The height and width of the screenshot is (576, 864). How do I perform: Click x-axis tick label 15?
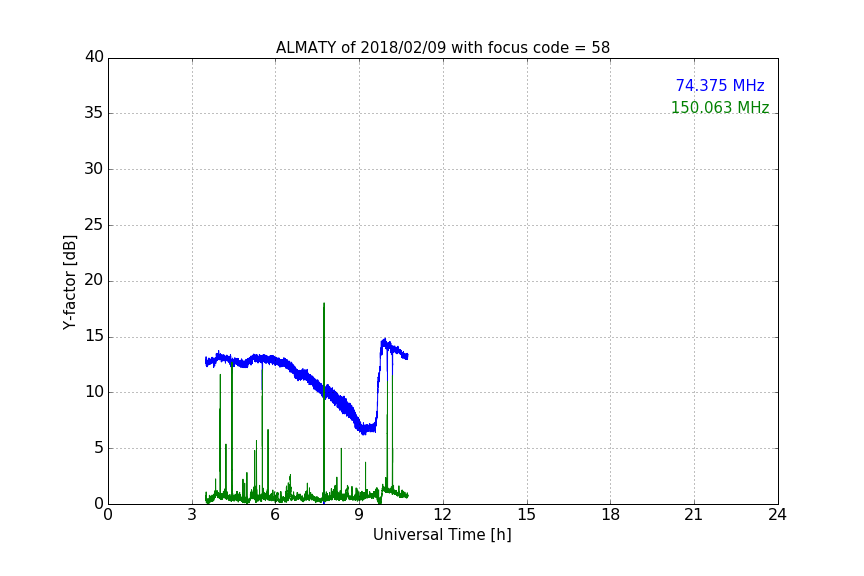(526, 515)
